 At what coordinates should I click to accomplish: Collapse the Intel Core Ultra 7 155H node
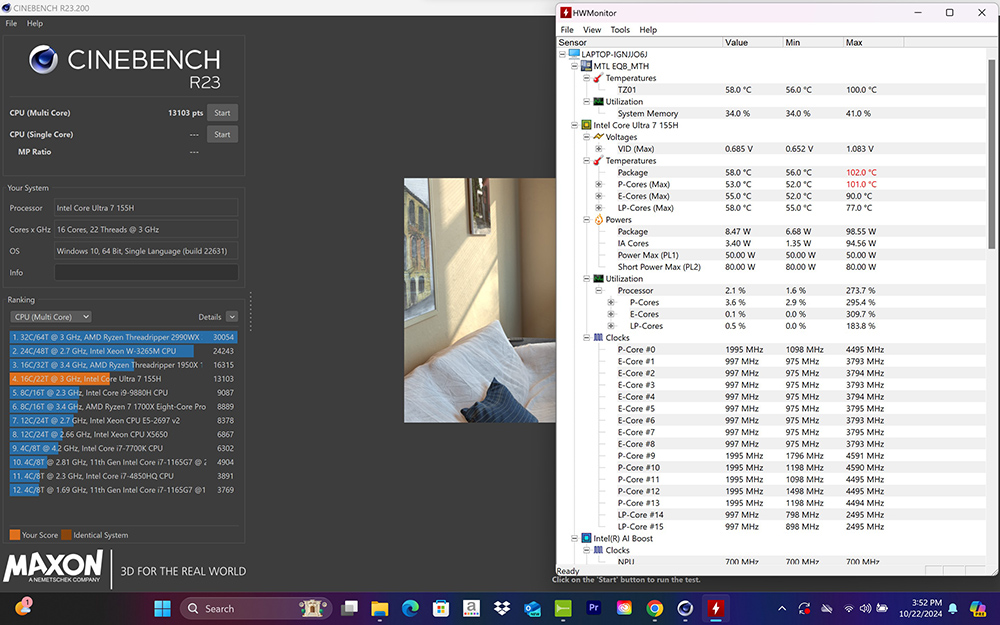click(574, 125)
